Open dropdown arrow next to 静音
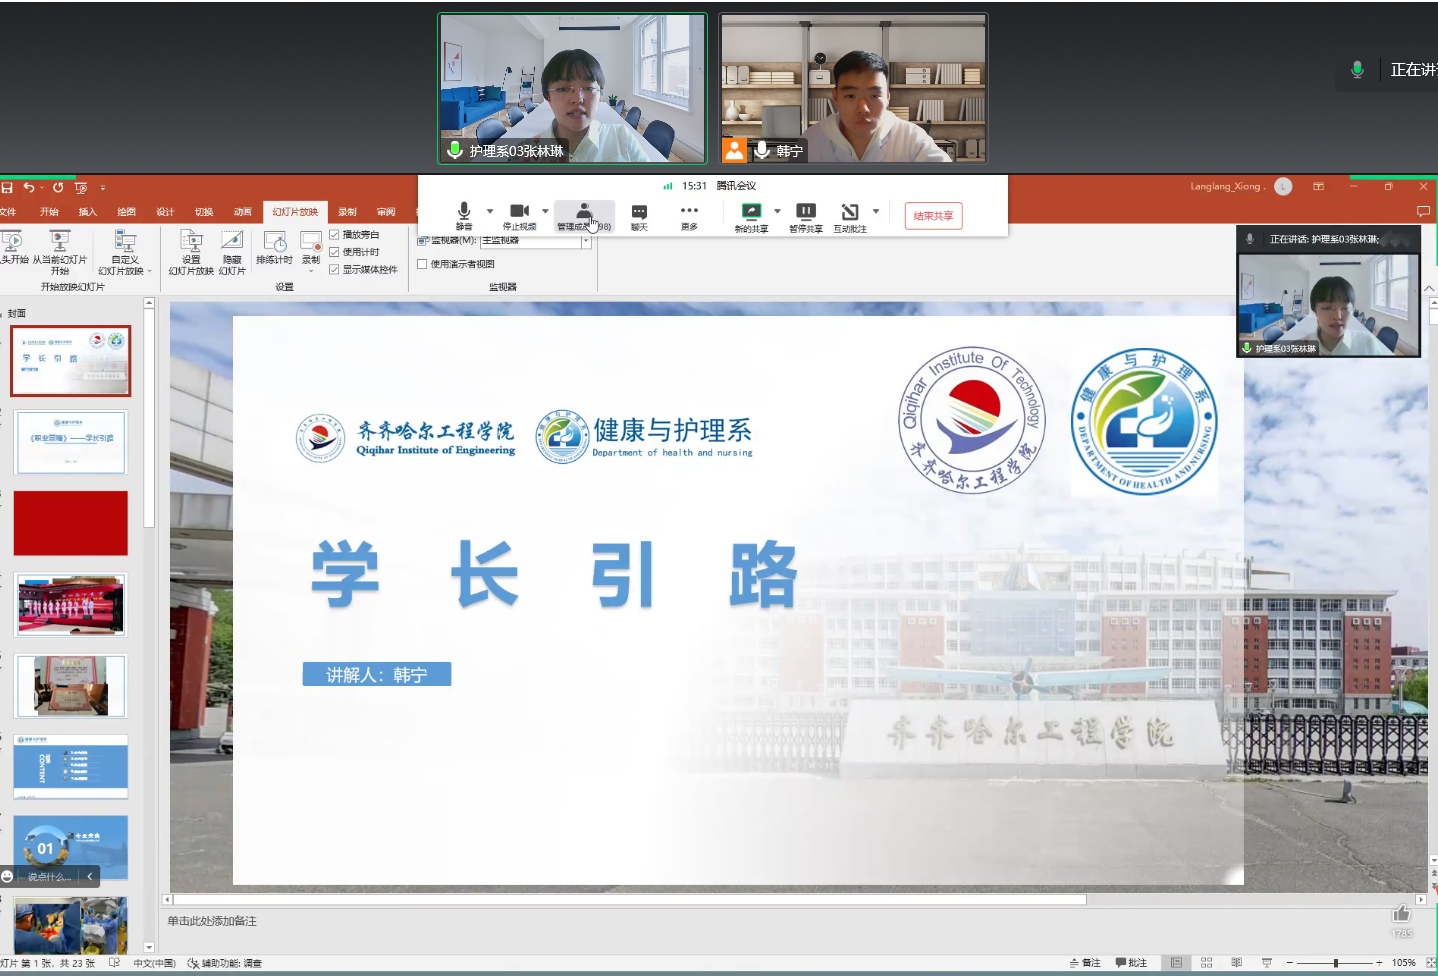Viewport: 1438px width, 976px height. (x=490, y=211)
